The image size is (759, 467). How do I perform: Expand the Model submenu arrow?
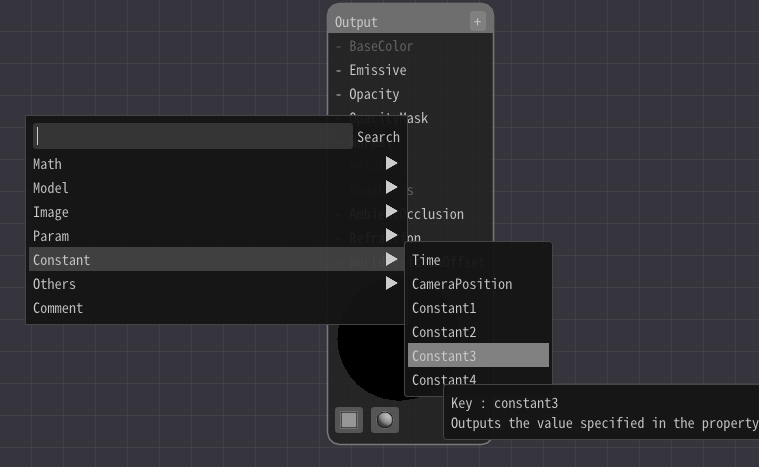tap(391, 188)
